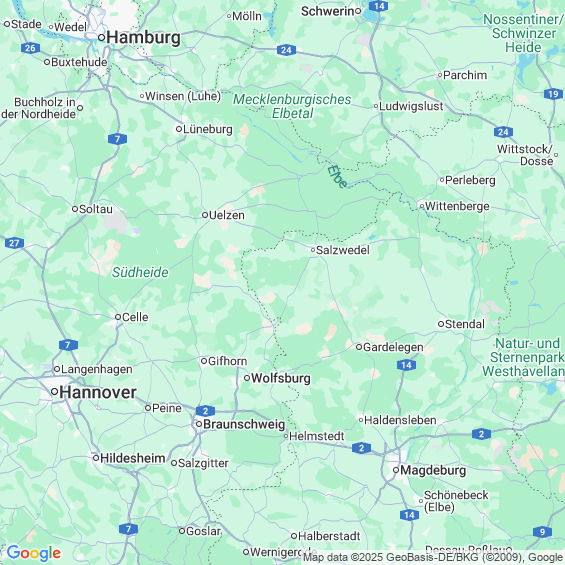This screenshot has width=565, height=565.
Task: Click the Schwerin city label
Action: click(328, 11)
